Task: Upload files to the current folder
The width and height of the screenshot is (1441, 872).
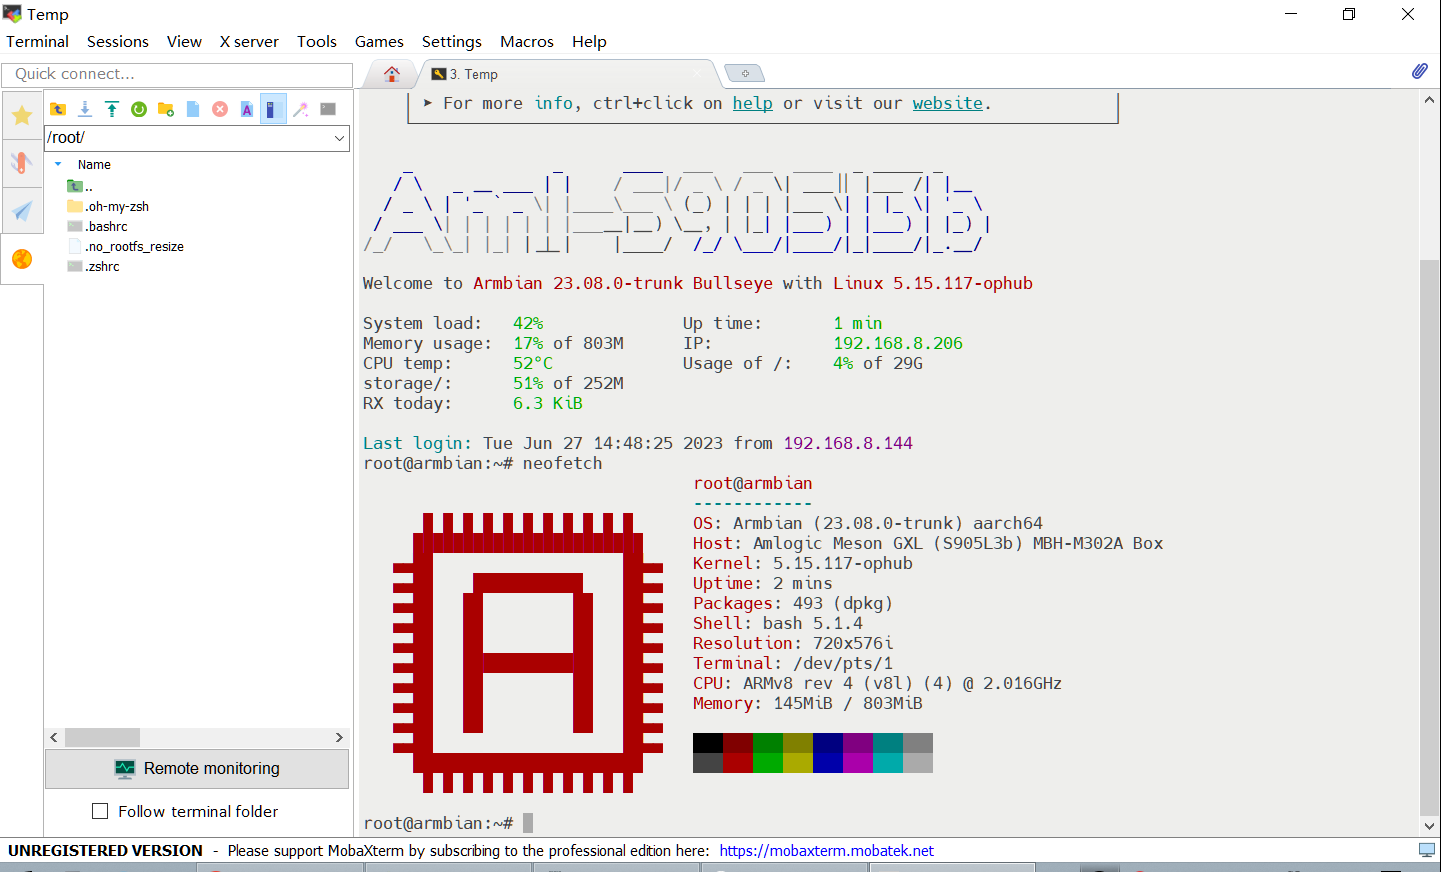Action: click(x=112, y=109)
